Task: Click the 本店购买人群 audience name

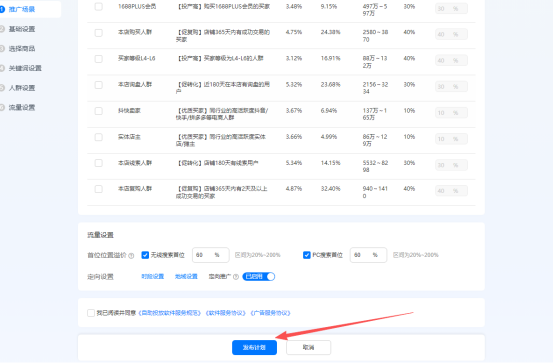Action: [x=135, y=32]
